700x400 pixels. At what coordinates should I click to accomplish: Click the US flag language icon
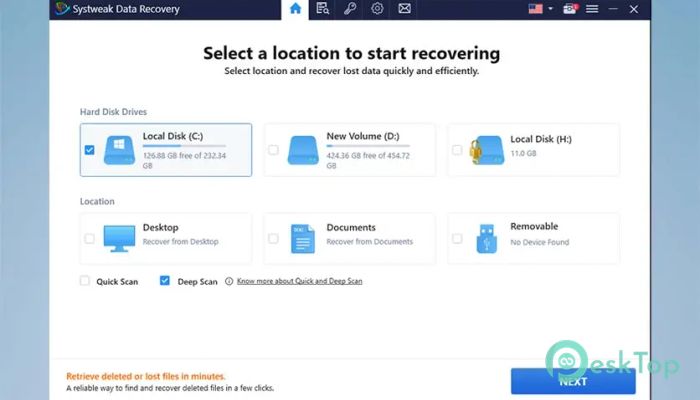[x=535, y=8]
